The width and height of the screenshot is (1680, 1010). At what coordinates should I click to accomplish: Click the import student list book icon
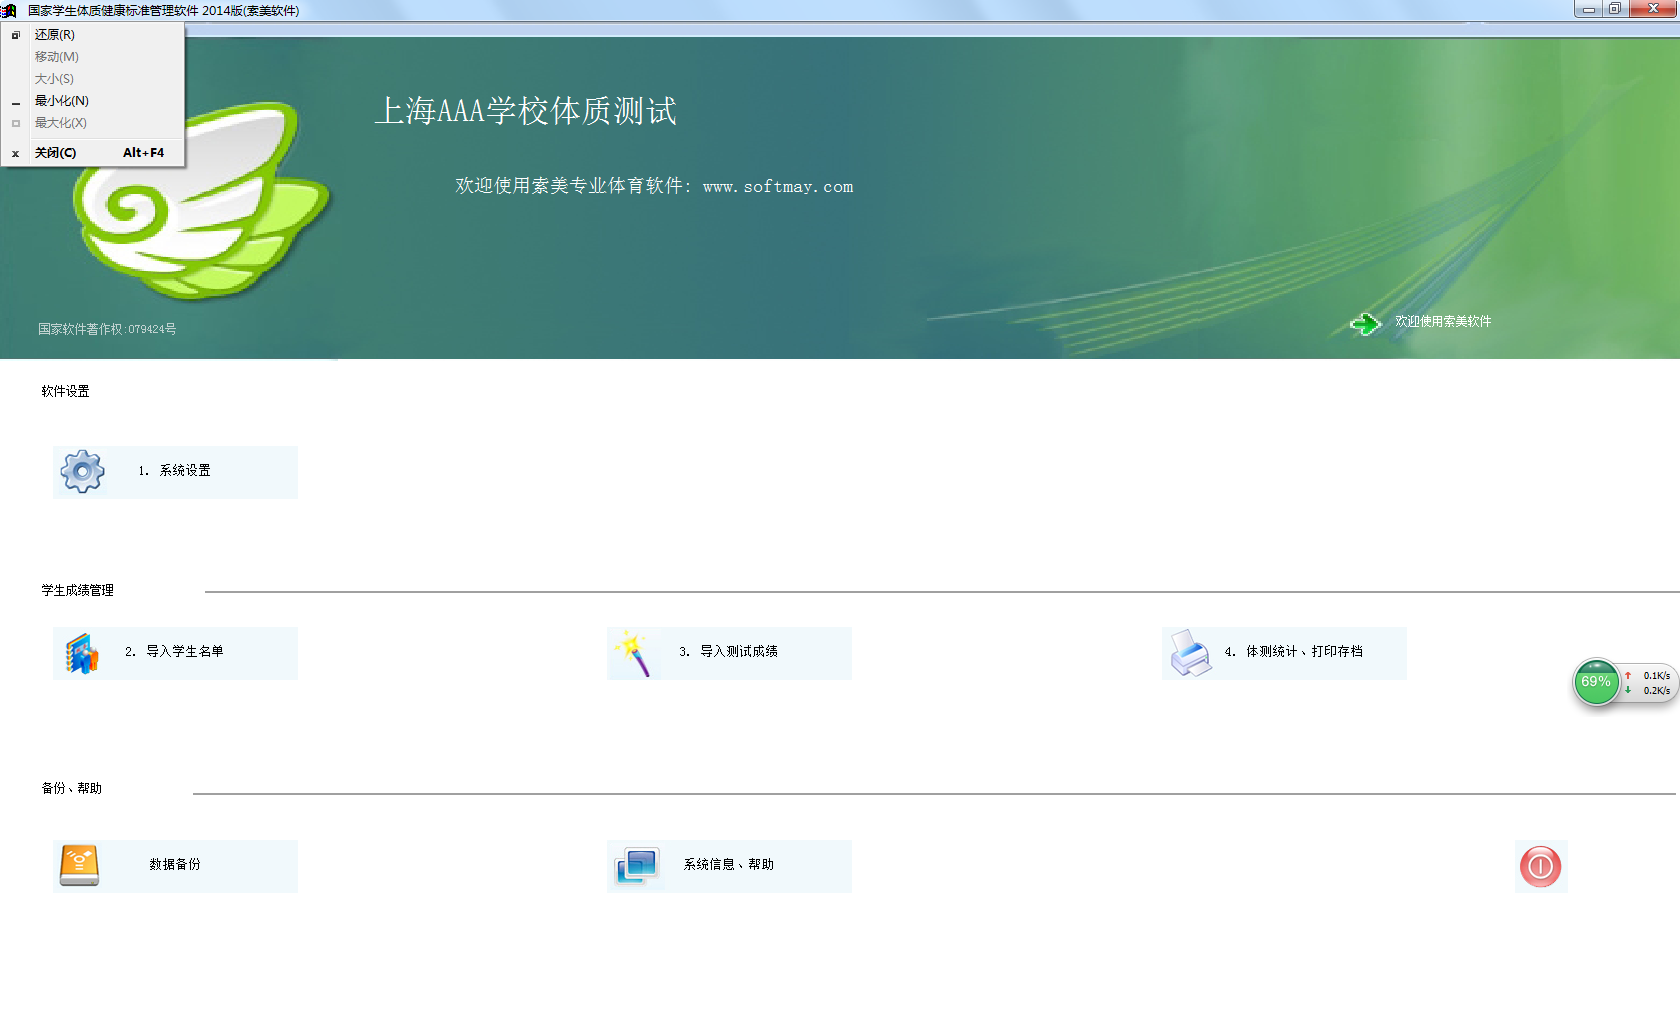tap(82, 653)
